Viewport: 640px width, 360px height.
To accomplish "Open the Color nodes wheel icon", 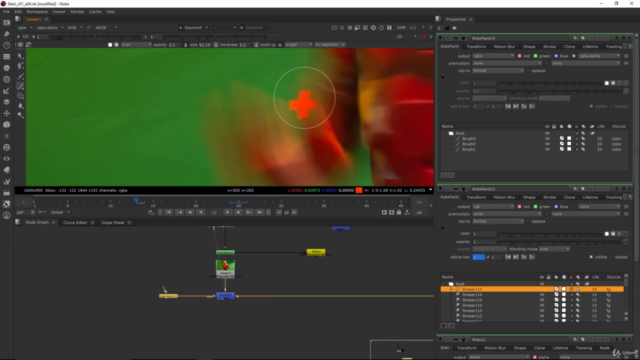I will click(x=7, y=68).
